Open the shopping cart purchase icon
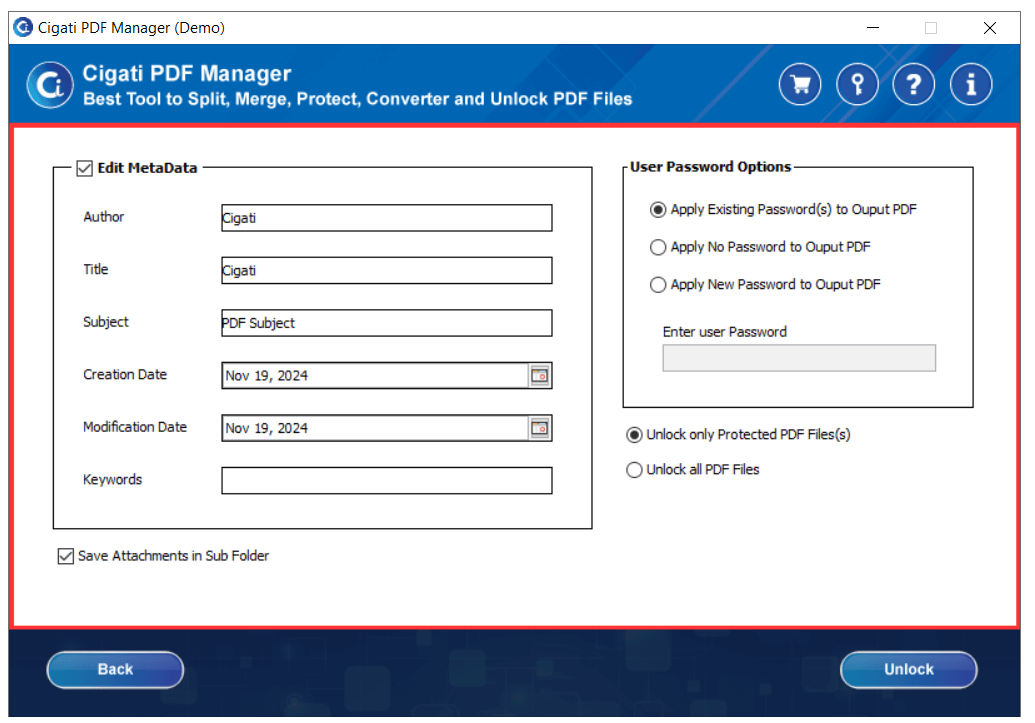This screenshot has height=723, width=1035. point(799,85)
